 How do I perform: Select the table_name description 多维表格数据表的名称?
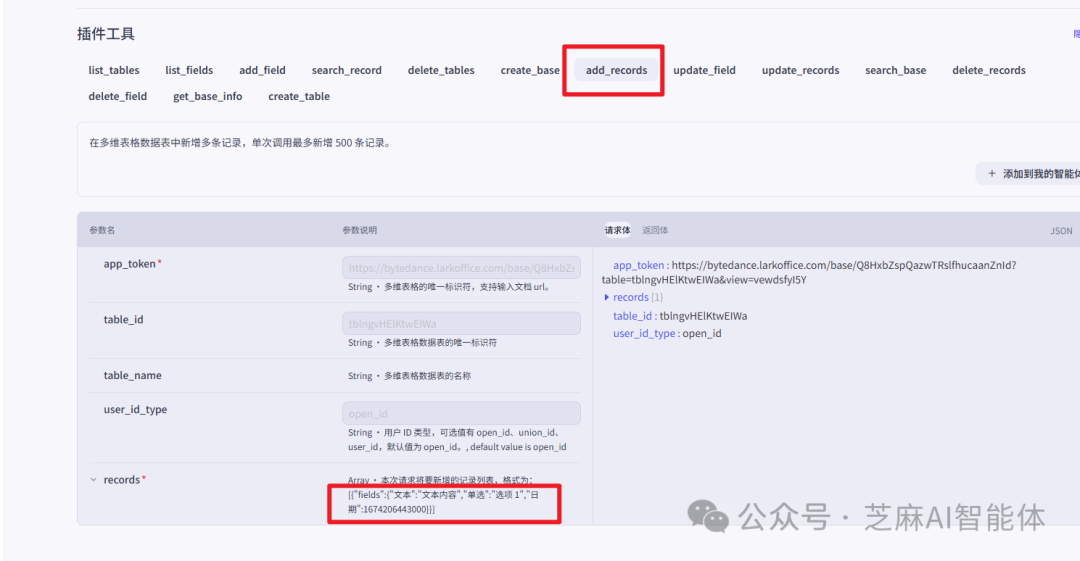(428, 376)
